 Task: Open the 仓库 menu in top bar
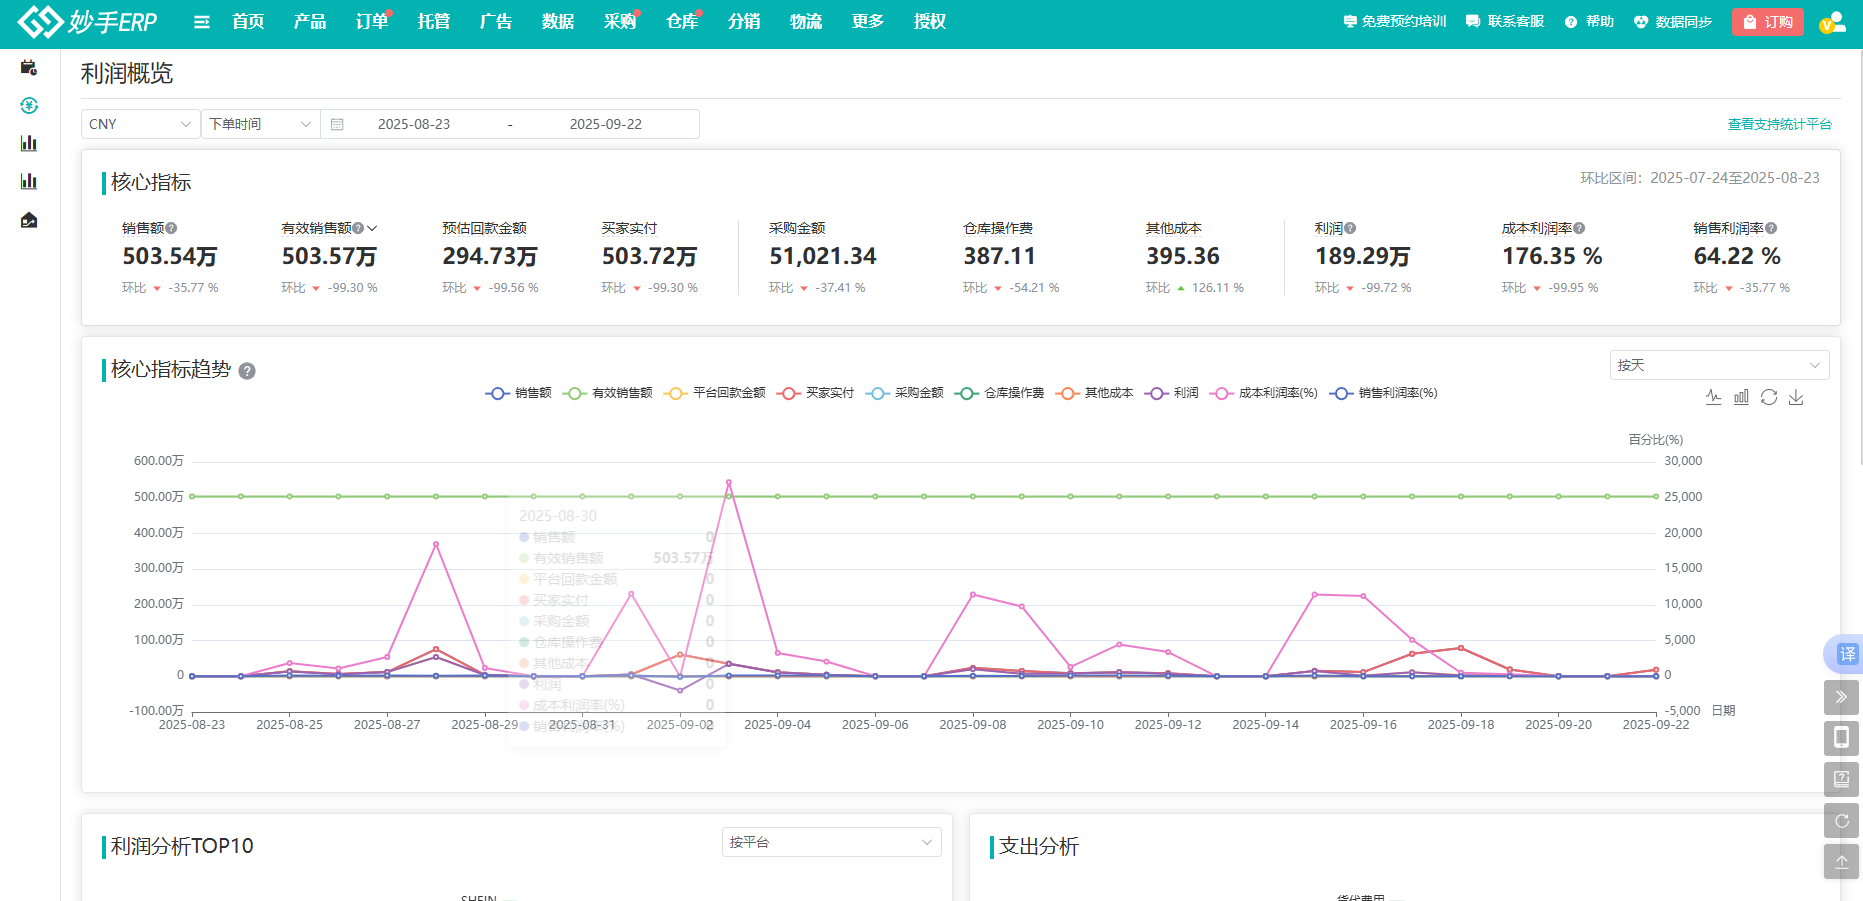click(681, 22)
